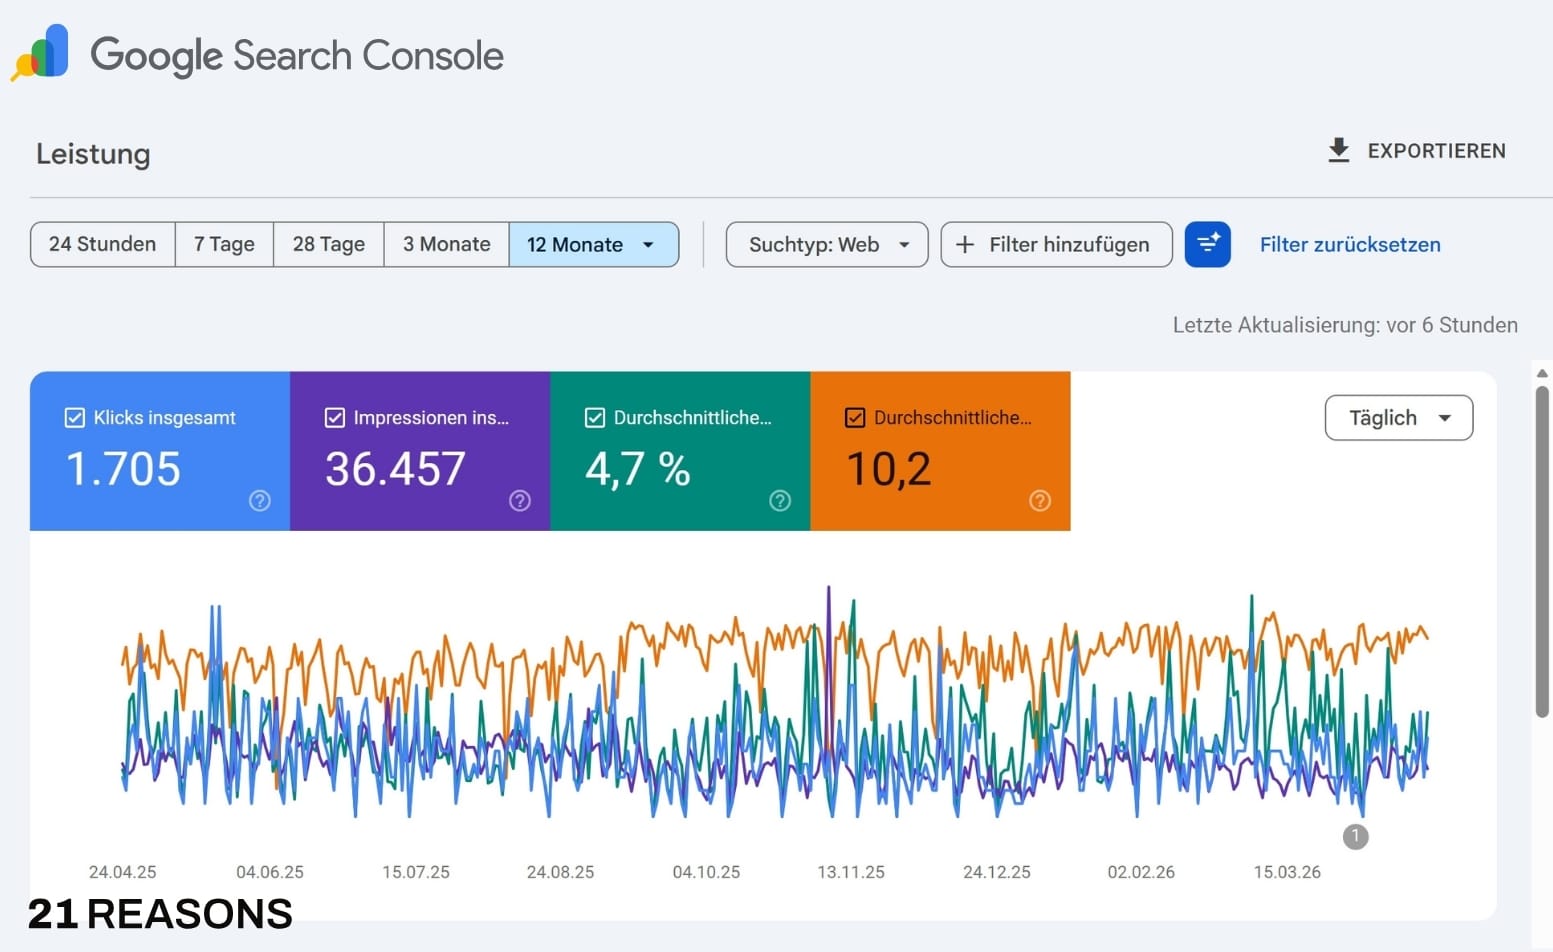This screenshot has width=1553, height=952.
Task: Click the Google Search Console title text
Action: [297, 55]
